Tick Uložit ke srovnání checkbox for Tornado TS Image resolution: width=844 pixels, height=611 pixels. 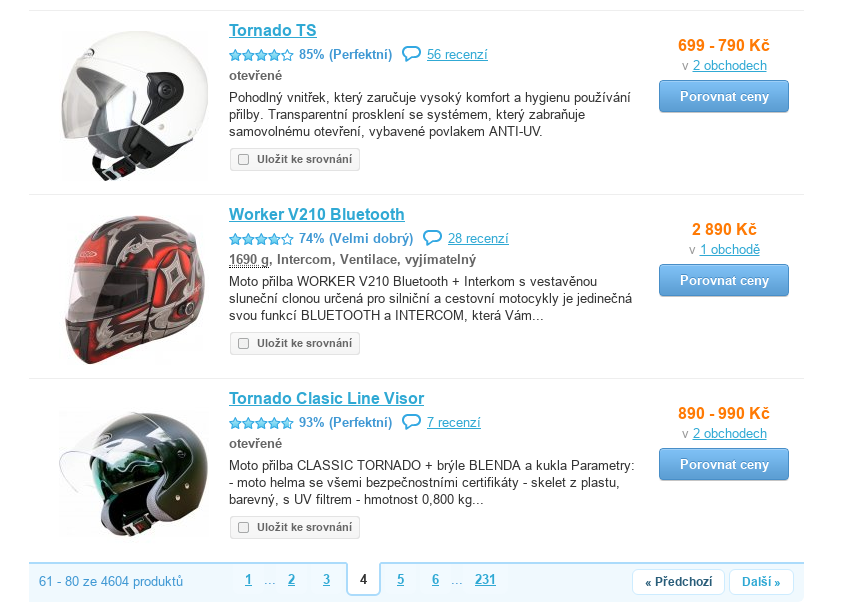[x=244, y=159]
